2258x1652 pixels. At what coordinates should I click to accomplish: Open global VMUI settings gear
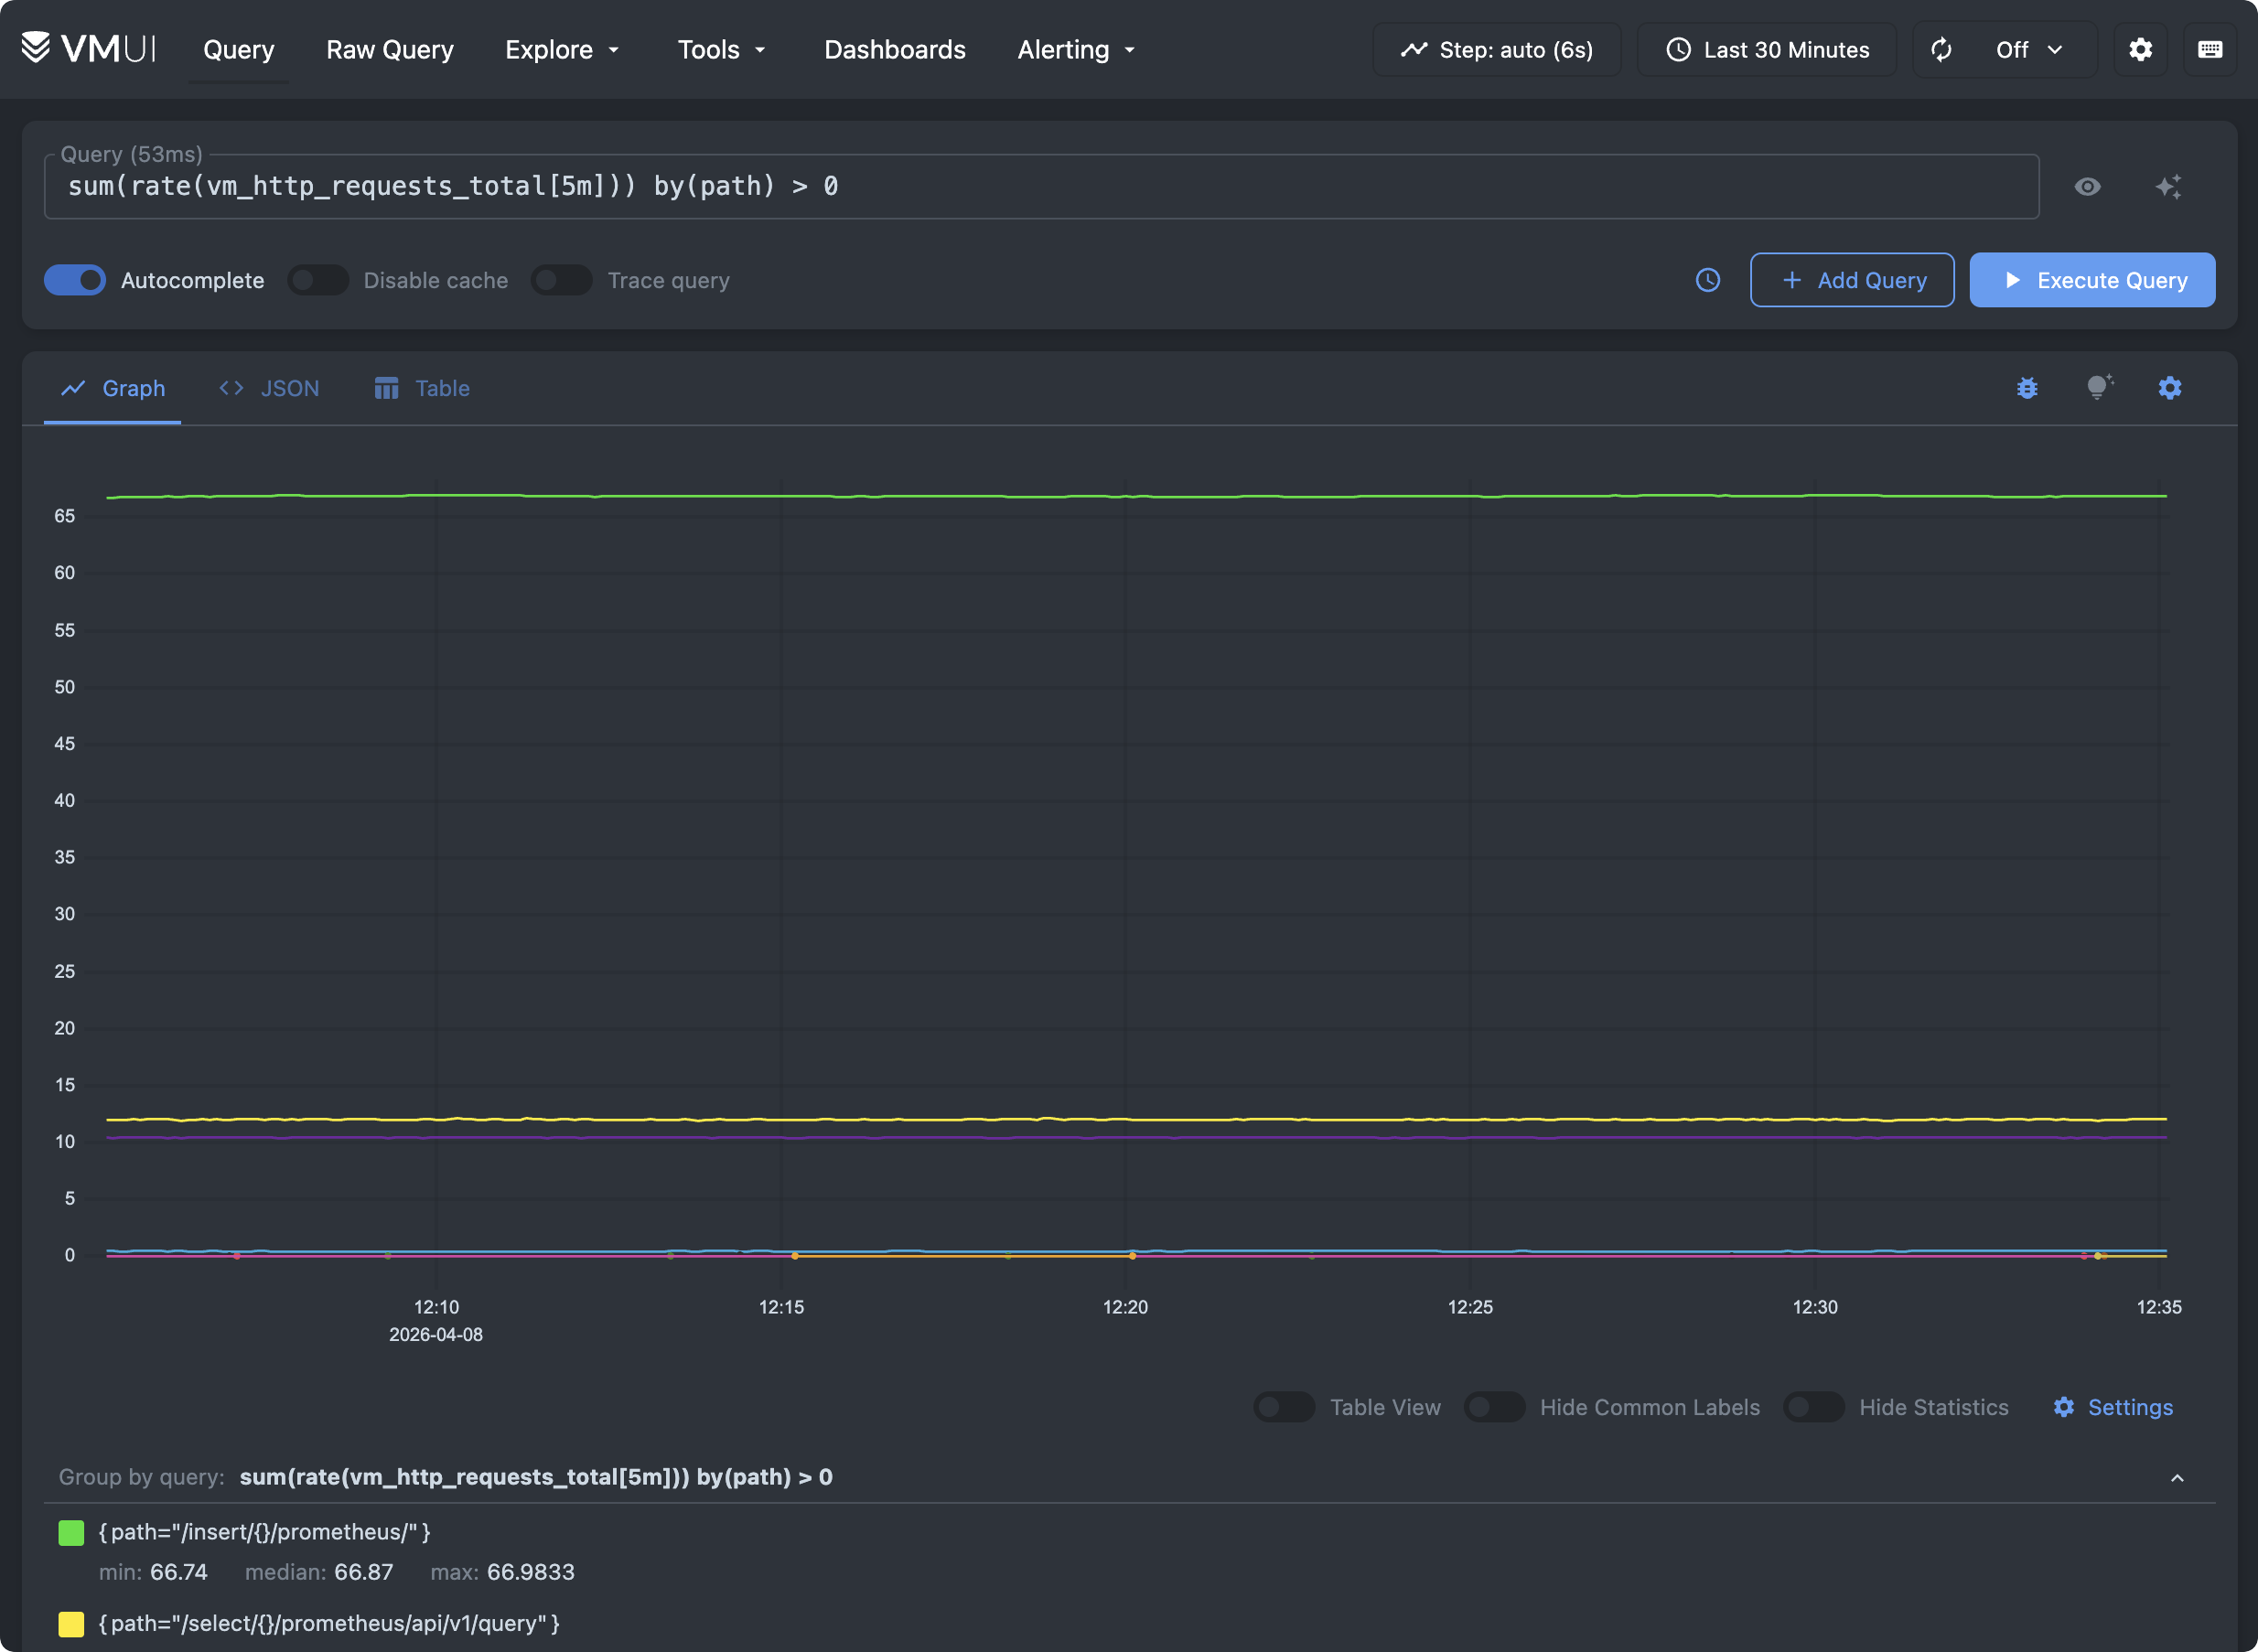coord(2140,49)
